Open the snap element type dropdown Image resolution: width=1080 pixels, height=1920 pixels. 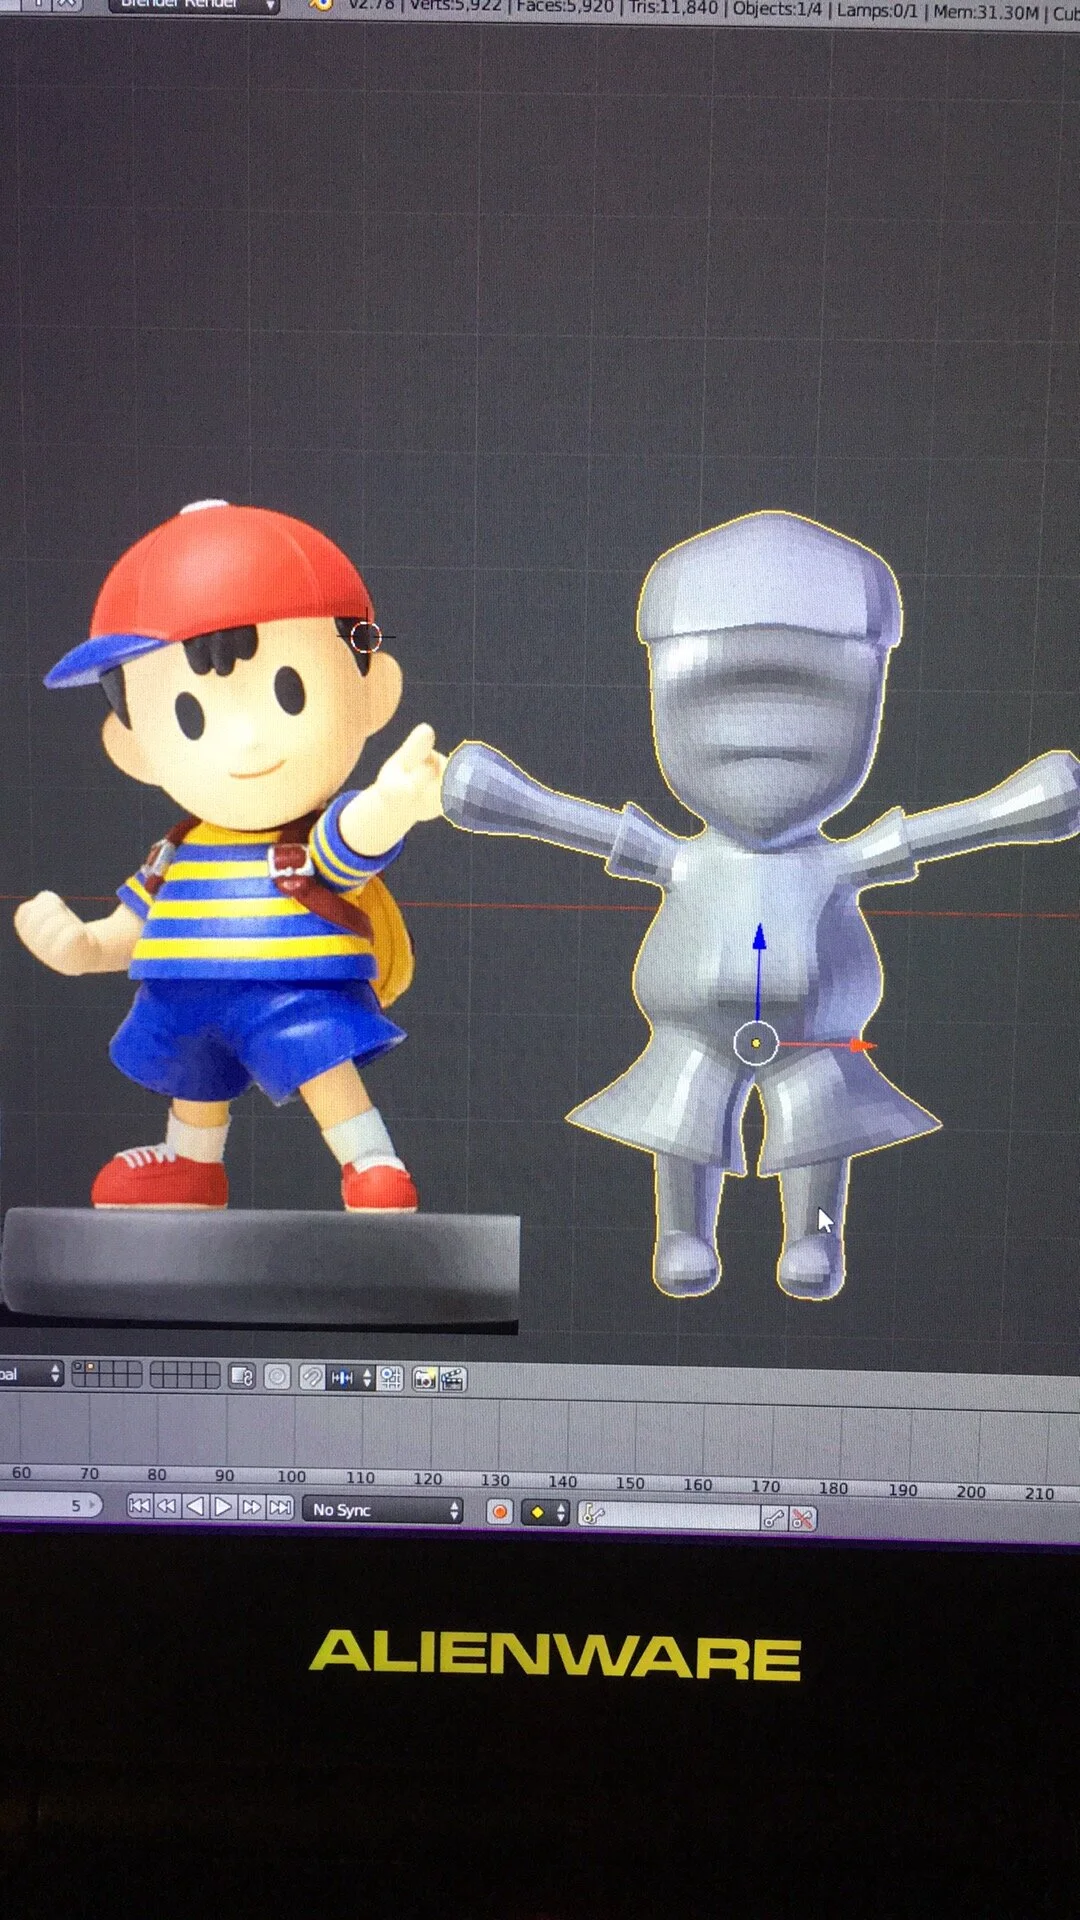pos(351,1378)
